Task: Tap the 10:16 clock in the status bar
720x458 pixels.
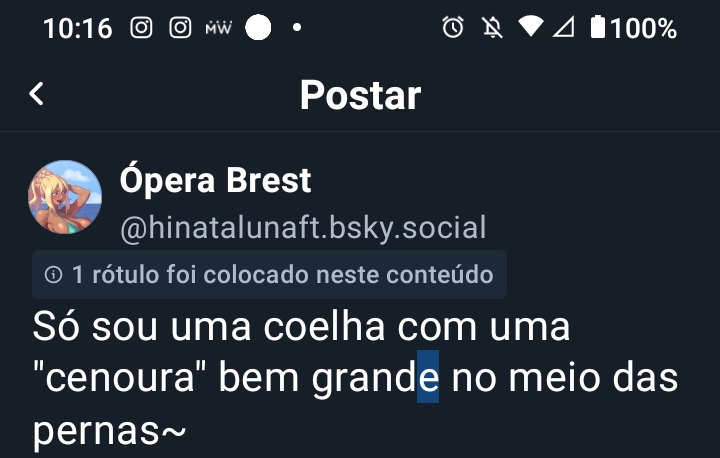Action: click(78, 28)
